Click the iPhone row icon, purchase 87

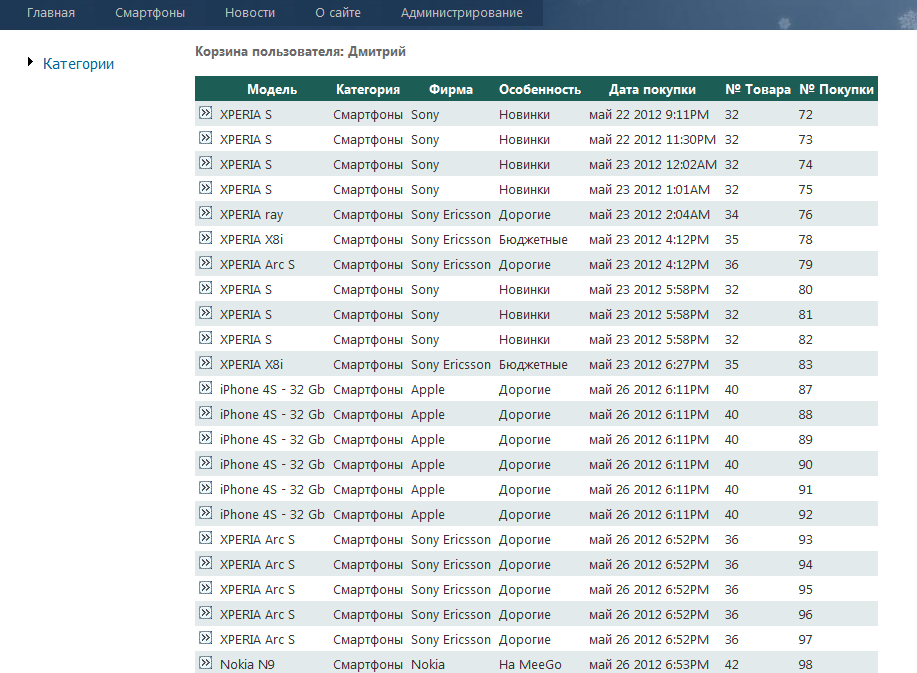[x=205, y=388]
